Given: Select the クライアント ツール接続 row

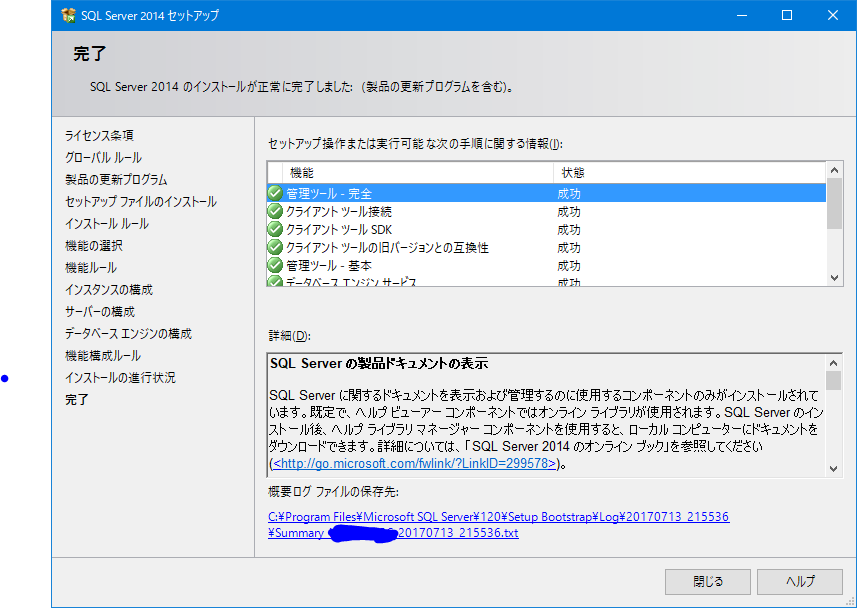Looking at the screenshot, I should 547,211.
